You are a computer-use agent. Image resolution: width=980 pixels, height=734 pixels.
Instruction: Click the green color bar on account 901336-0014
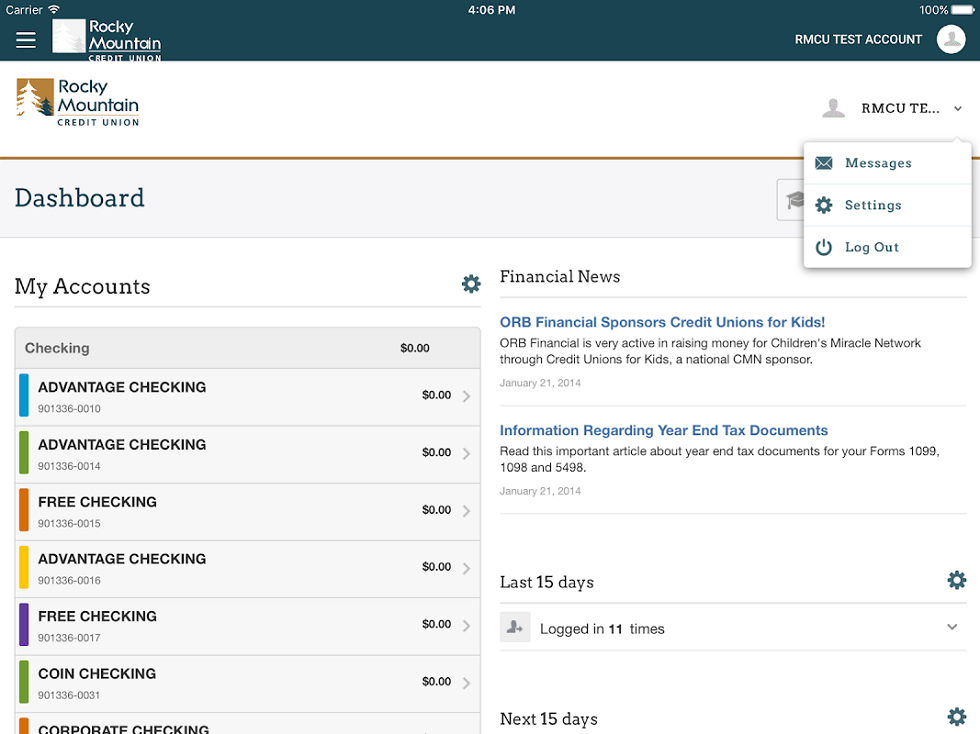pos(24,453)
